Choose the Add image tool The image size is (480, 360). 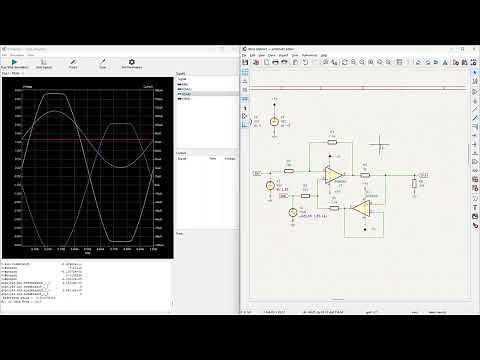[475, 216]
